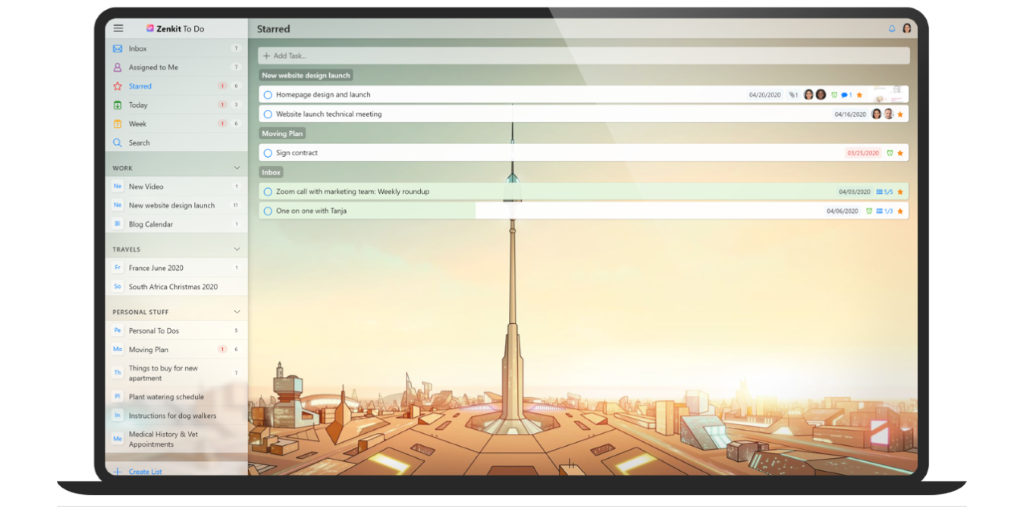Viewport: 1024px width, 512px height.
Task: Unstar the Zoom call weekly roundup task
Action: click(900, 192)
